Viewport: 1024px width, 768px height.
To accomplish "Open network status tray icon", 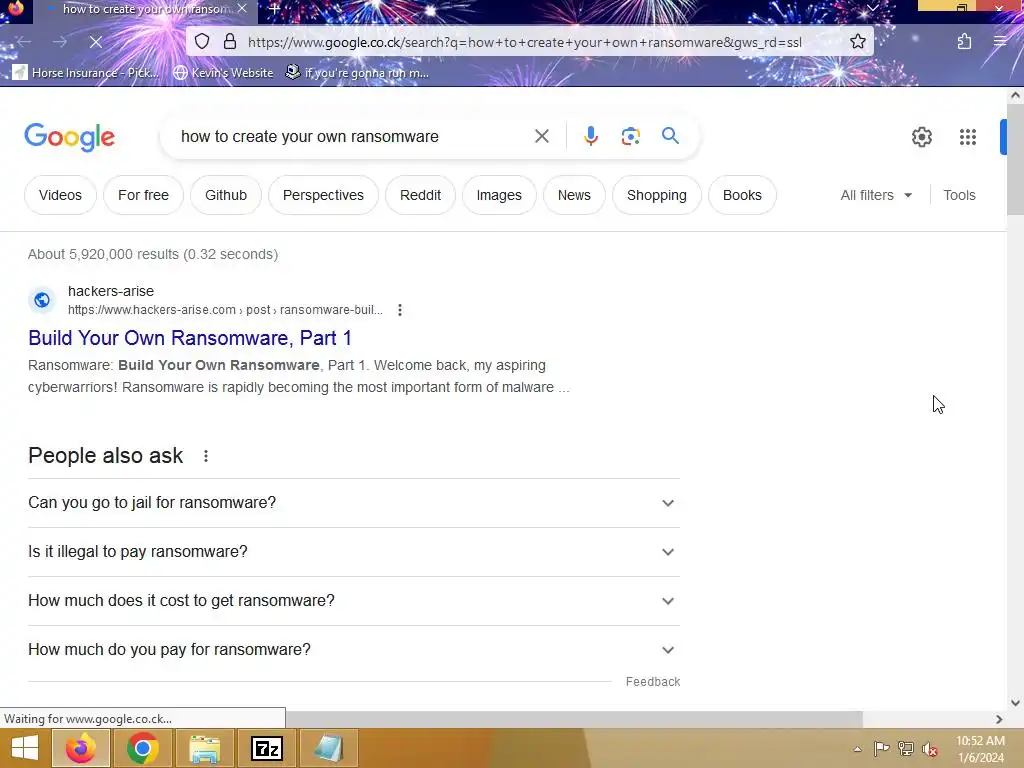I will pyautogui.click(x=906, y=749).
